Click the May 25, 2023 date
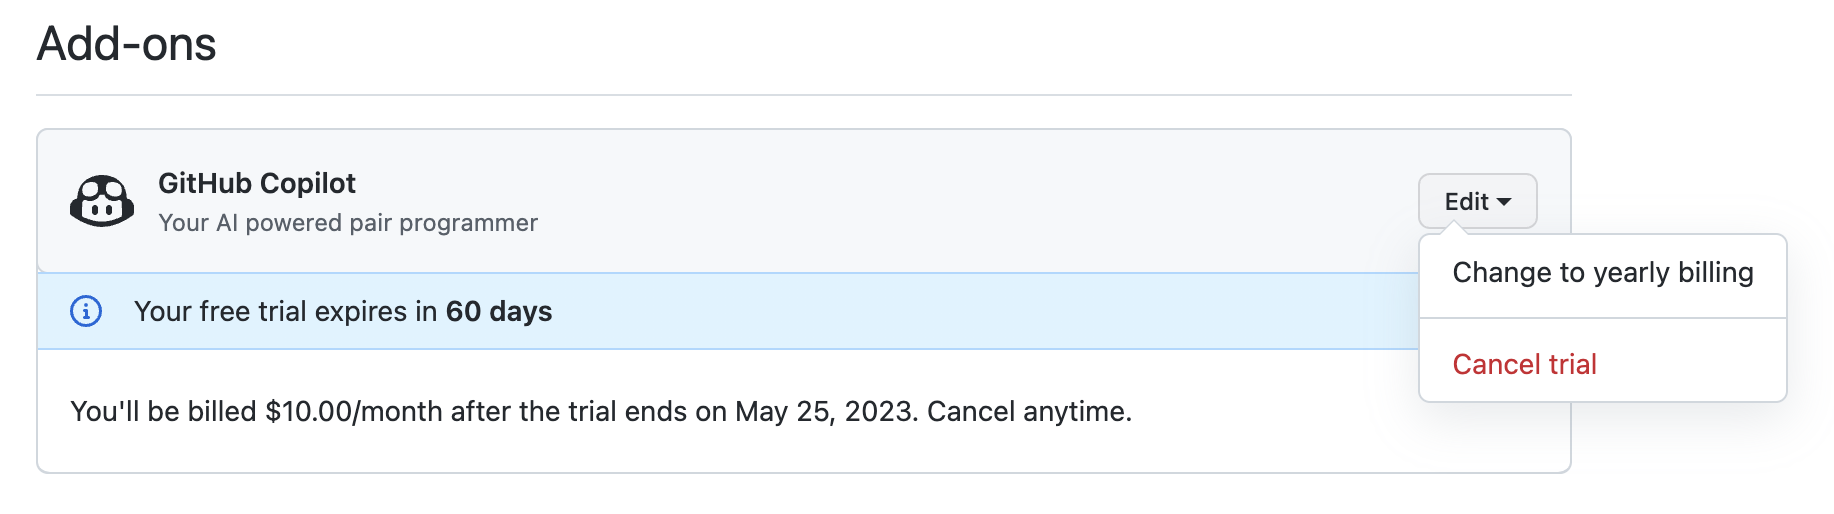Viewport: 1834px width, 514px height. pos(825,411)
